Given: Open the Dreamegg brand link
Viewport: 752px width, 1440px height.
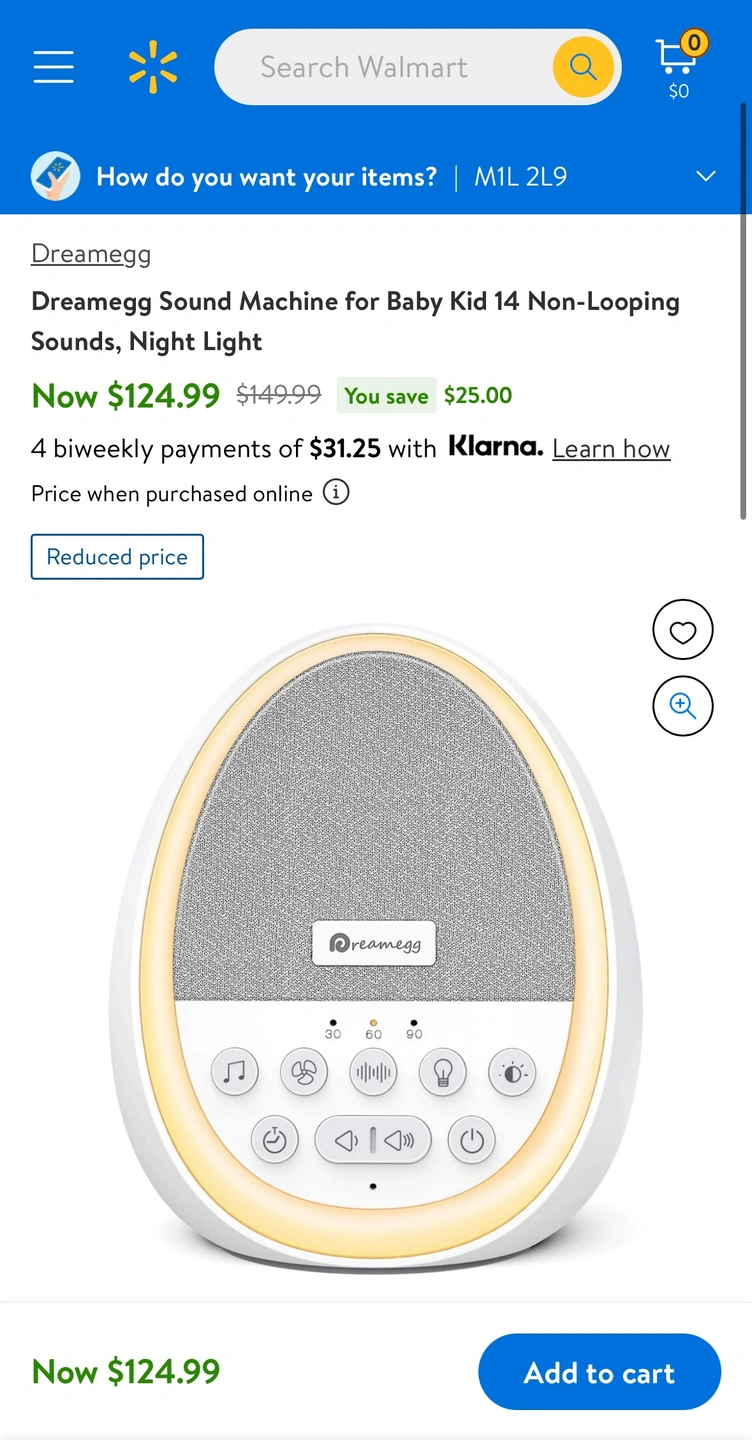Looking at the screenshot, I should point(91,254).
